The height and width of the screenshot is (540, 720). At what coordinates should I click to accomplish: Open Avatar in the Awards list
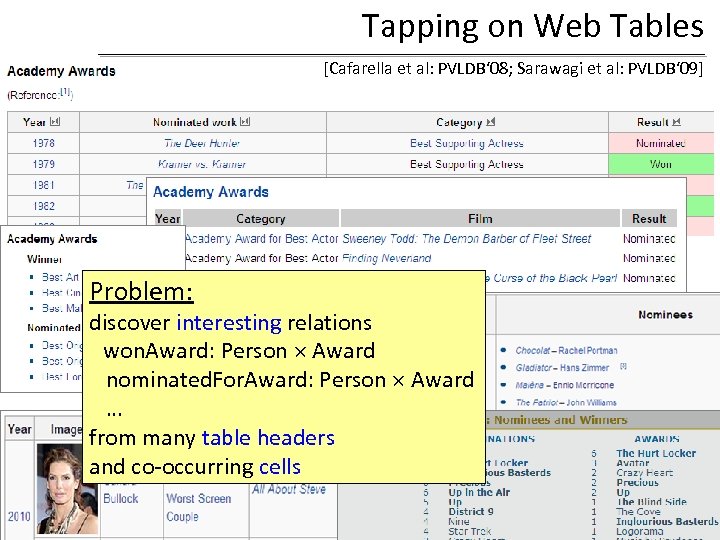[633, 463]
